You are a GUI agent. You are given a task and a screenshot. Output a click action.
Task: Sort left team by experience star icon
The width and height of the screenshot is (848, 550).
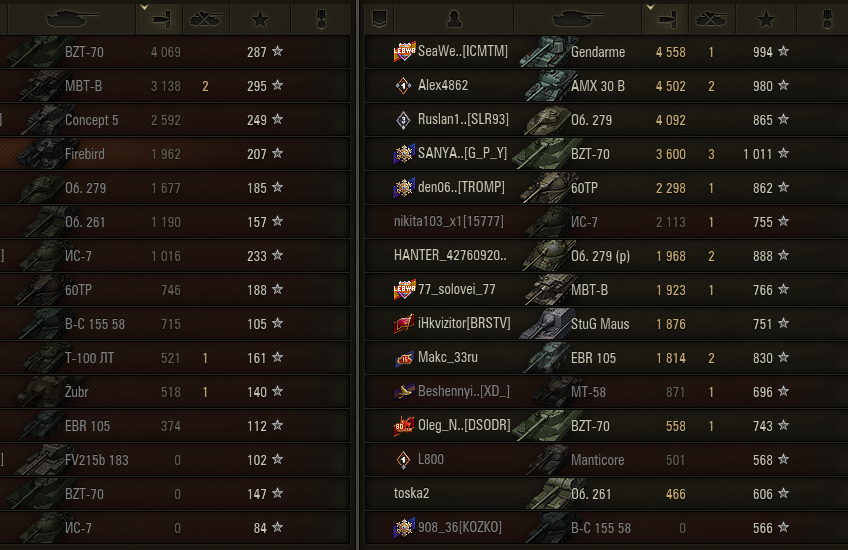(x=260, y=19)
